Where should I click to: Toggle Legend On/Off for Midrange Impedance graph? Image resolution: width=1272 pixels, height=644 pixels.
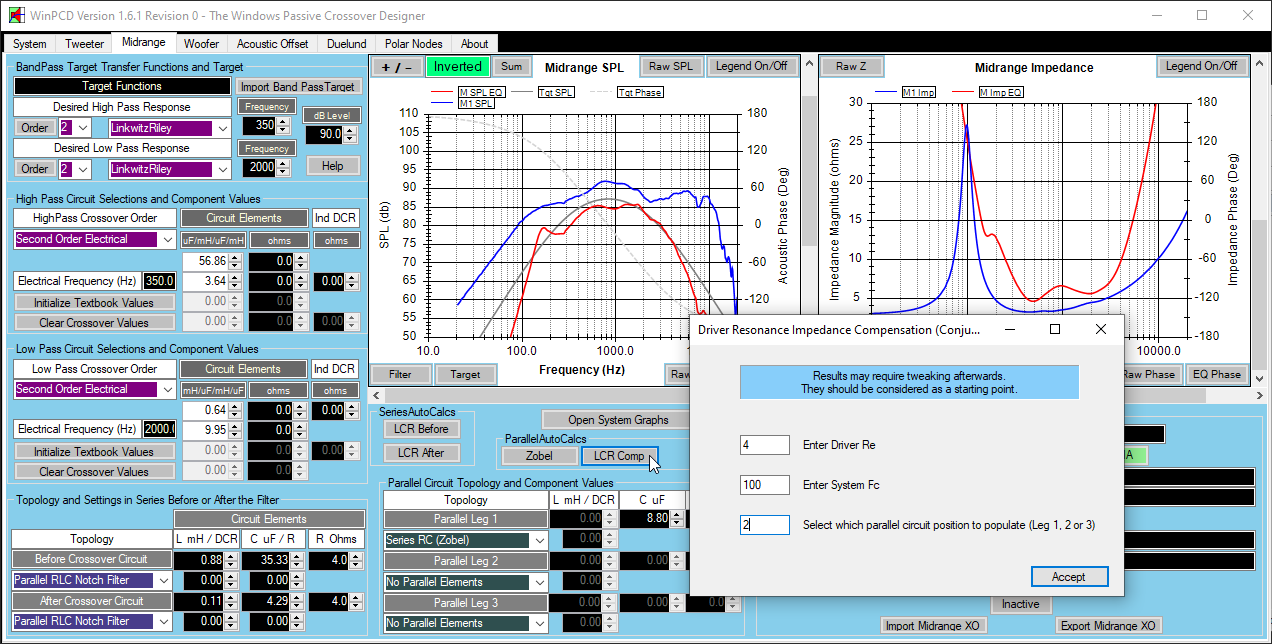(1201, 66)
